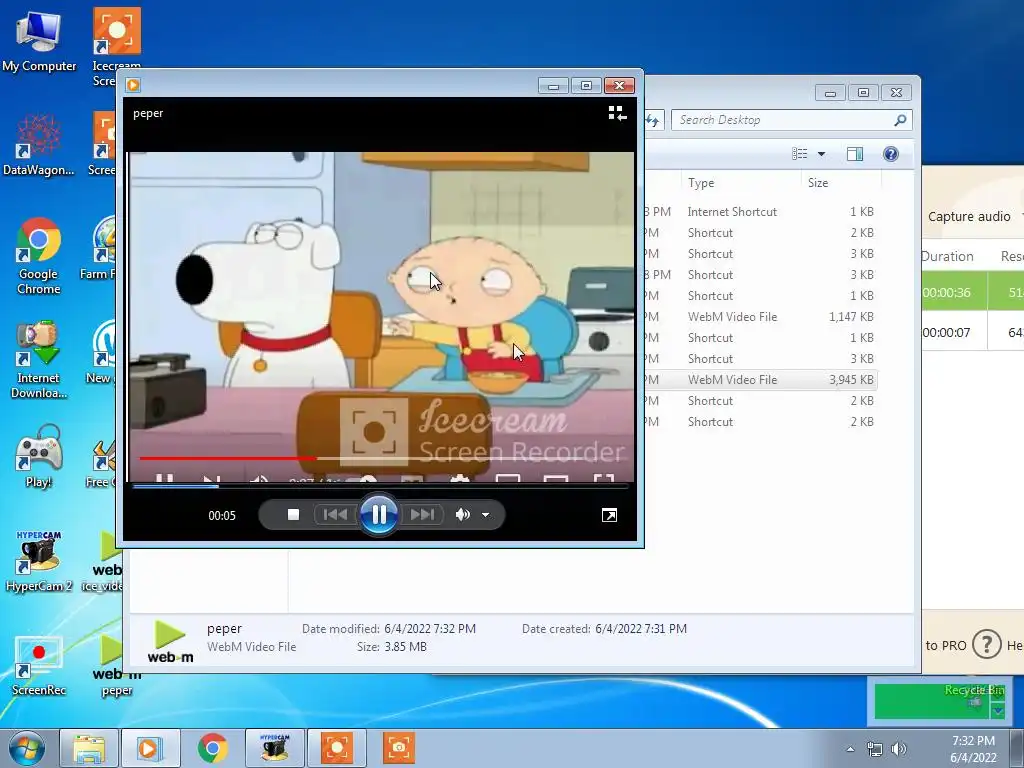Click the peper web-m icon in details pane
This screenshot has width=1024, height=768.
170,641
